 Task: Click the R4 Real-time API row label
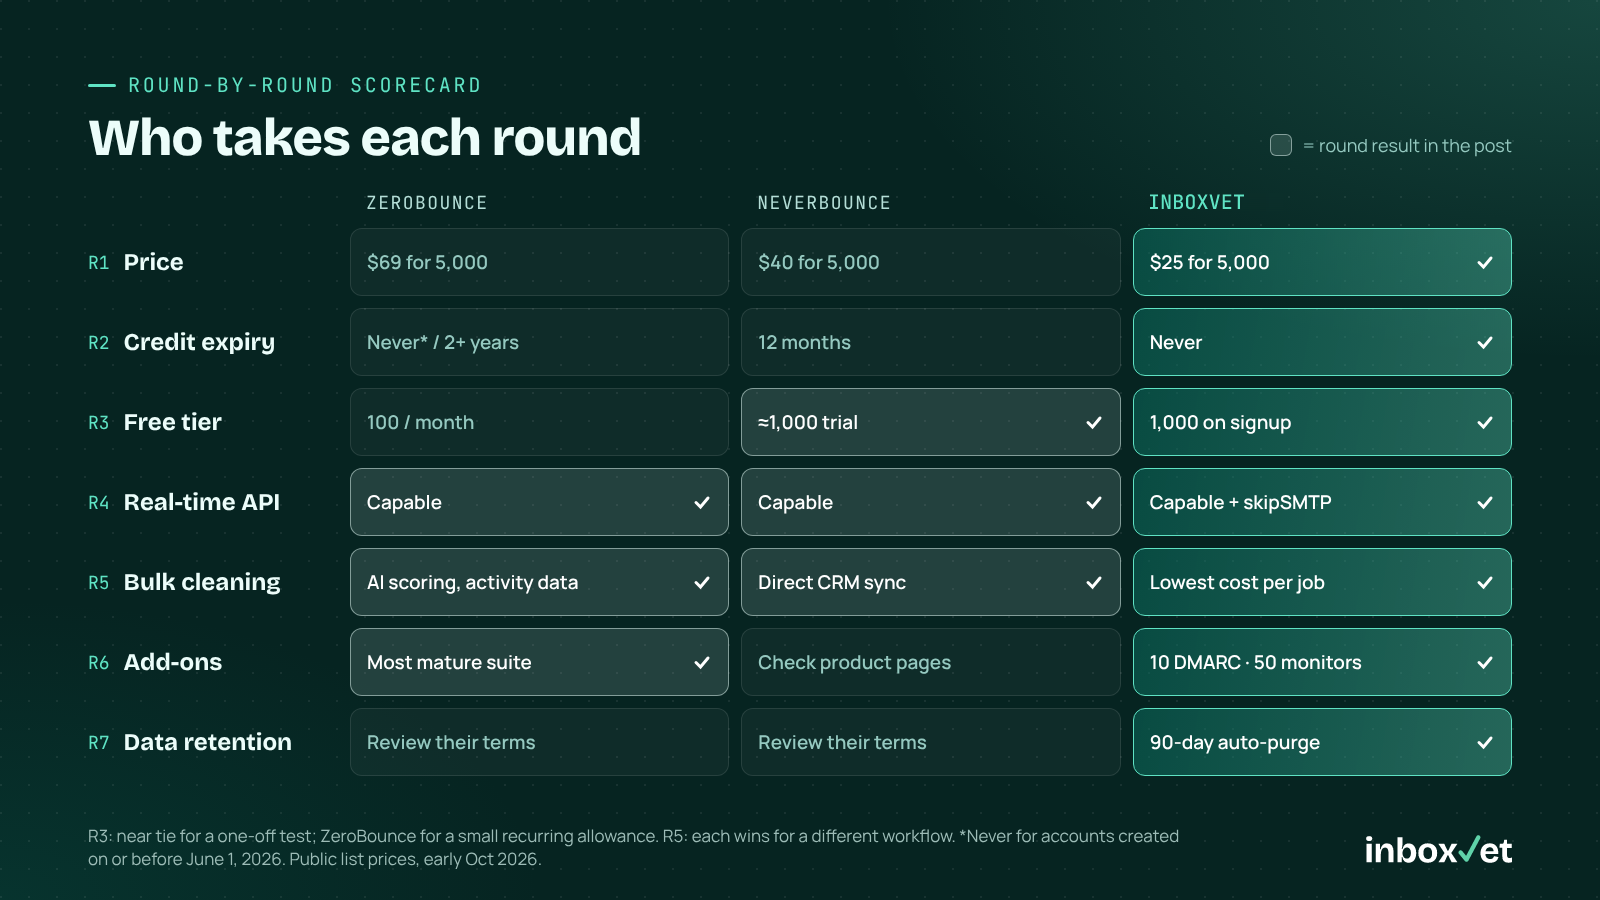point(184,502)
